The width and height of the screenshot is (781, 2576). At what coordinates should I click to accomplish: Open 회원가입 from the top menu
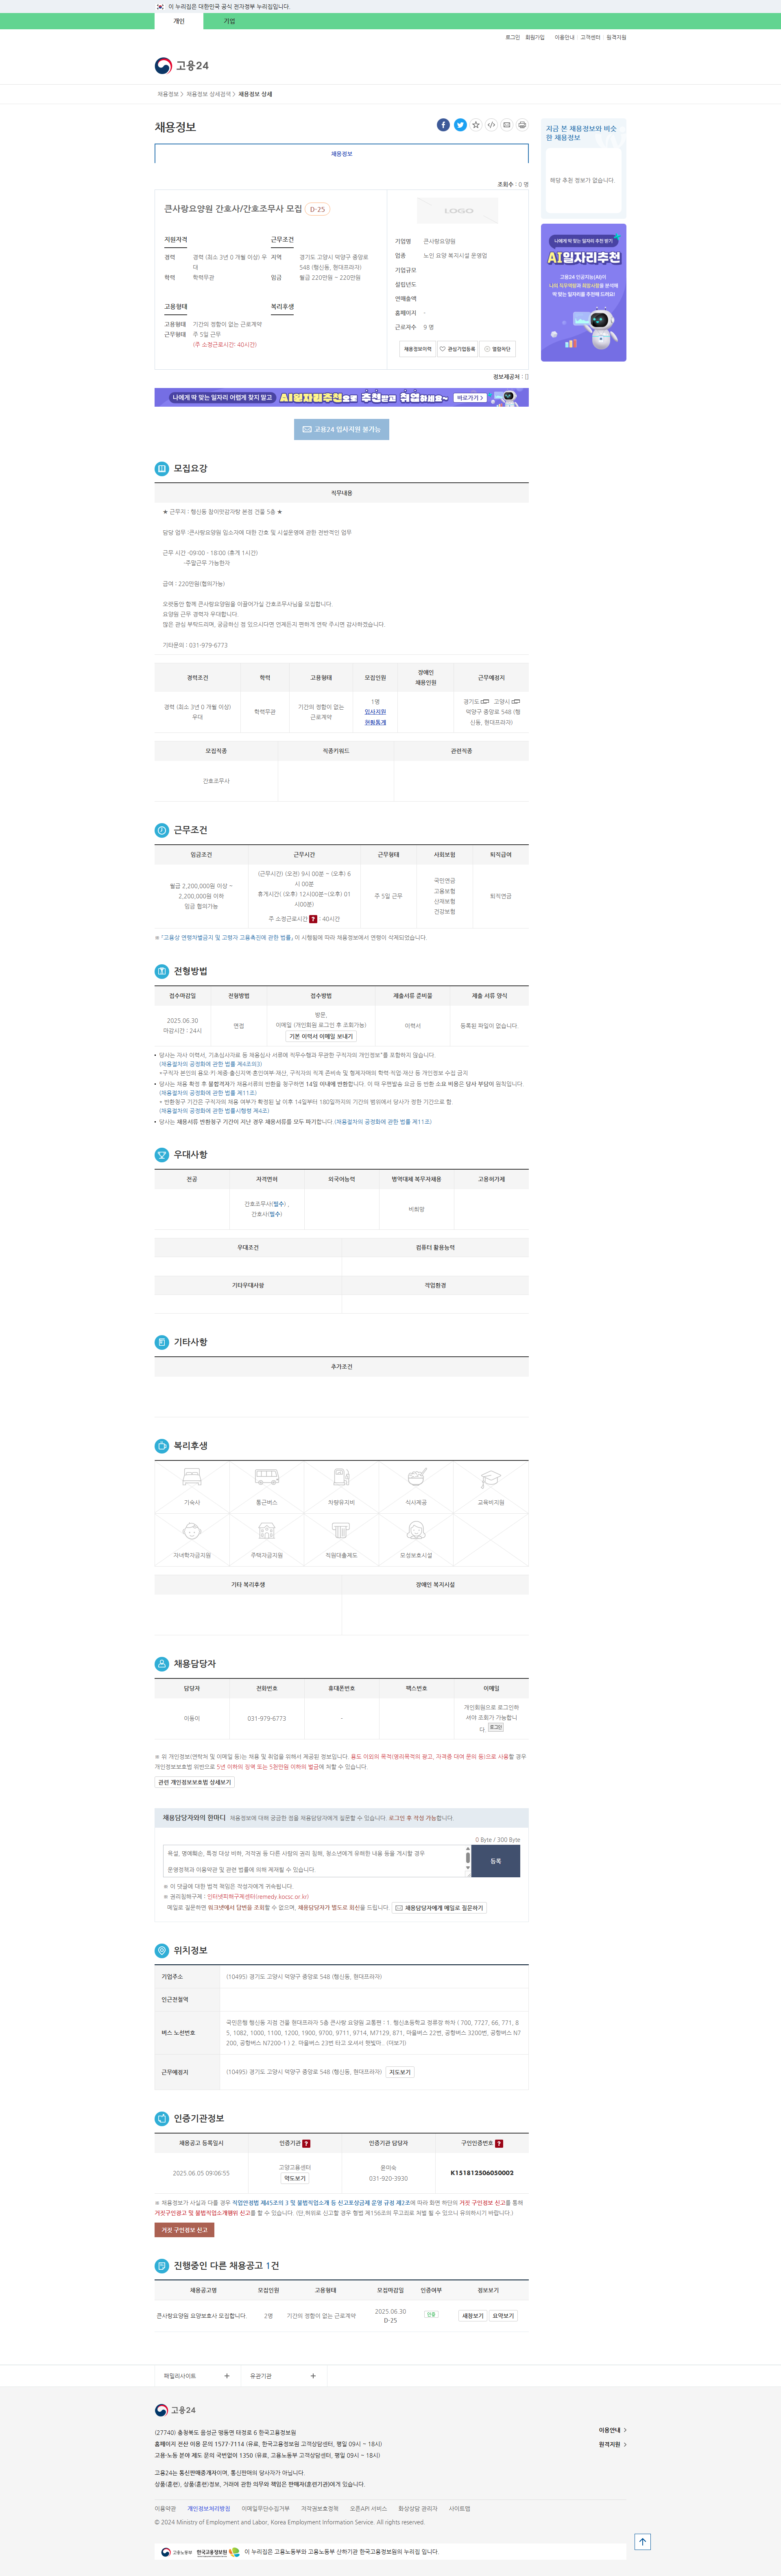pyautogui.click(x=535, y=37)
